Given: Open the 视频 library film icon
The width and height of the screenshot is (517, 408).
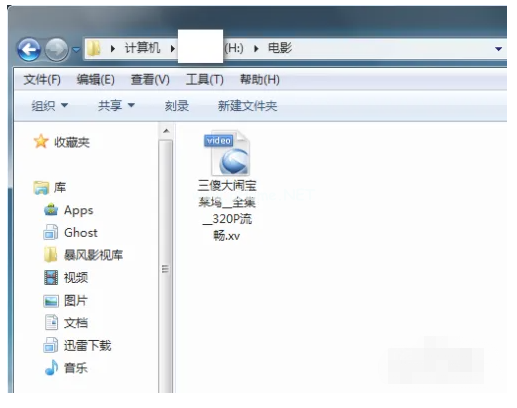Looking at the screenshot, I should (51, 277).
